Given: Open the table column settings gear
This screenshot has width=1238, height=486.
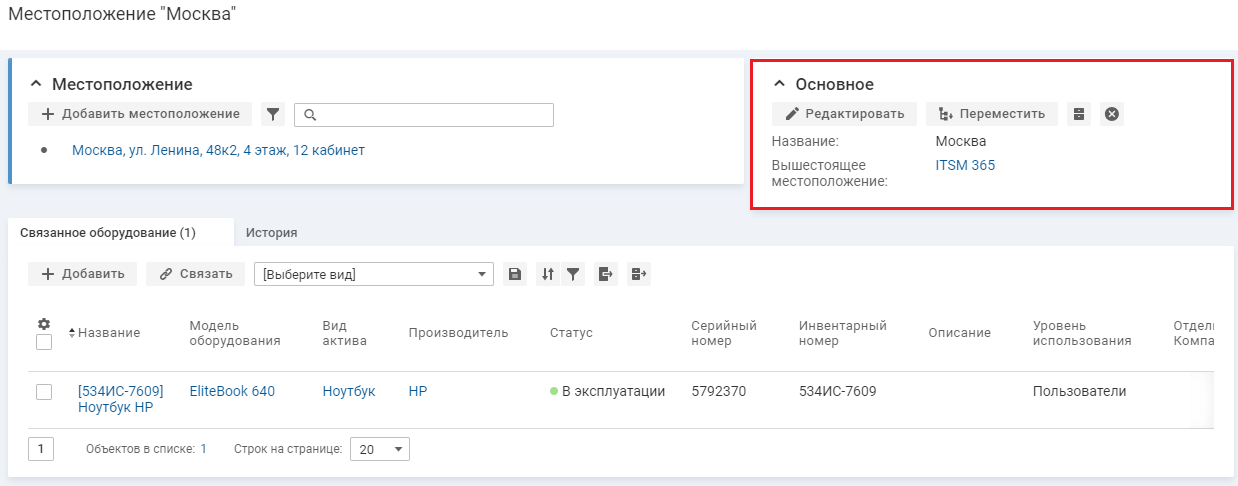Looking at the screenshot, I should (x=44, y=324).
